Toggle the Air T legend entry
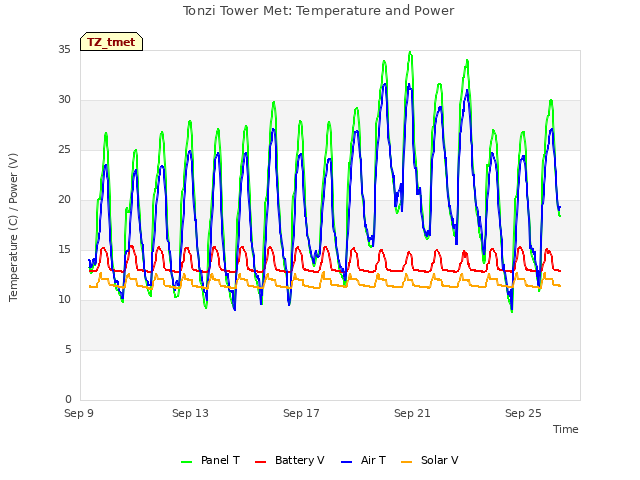640x480 pixels. point(363,460)
